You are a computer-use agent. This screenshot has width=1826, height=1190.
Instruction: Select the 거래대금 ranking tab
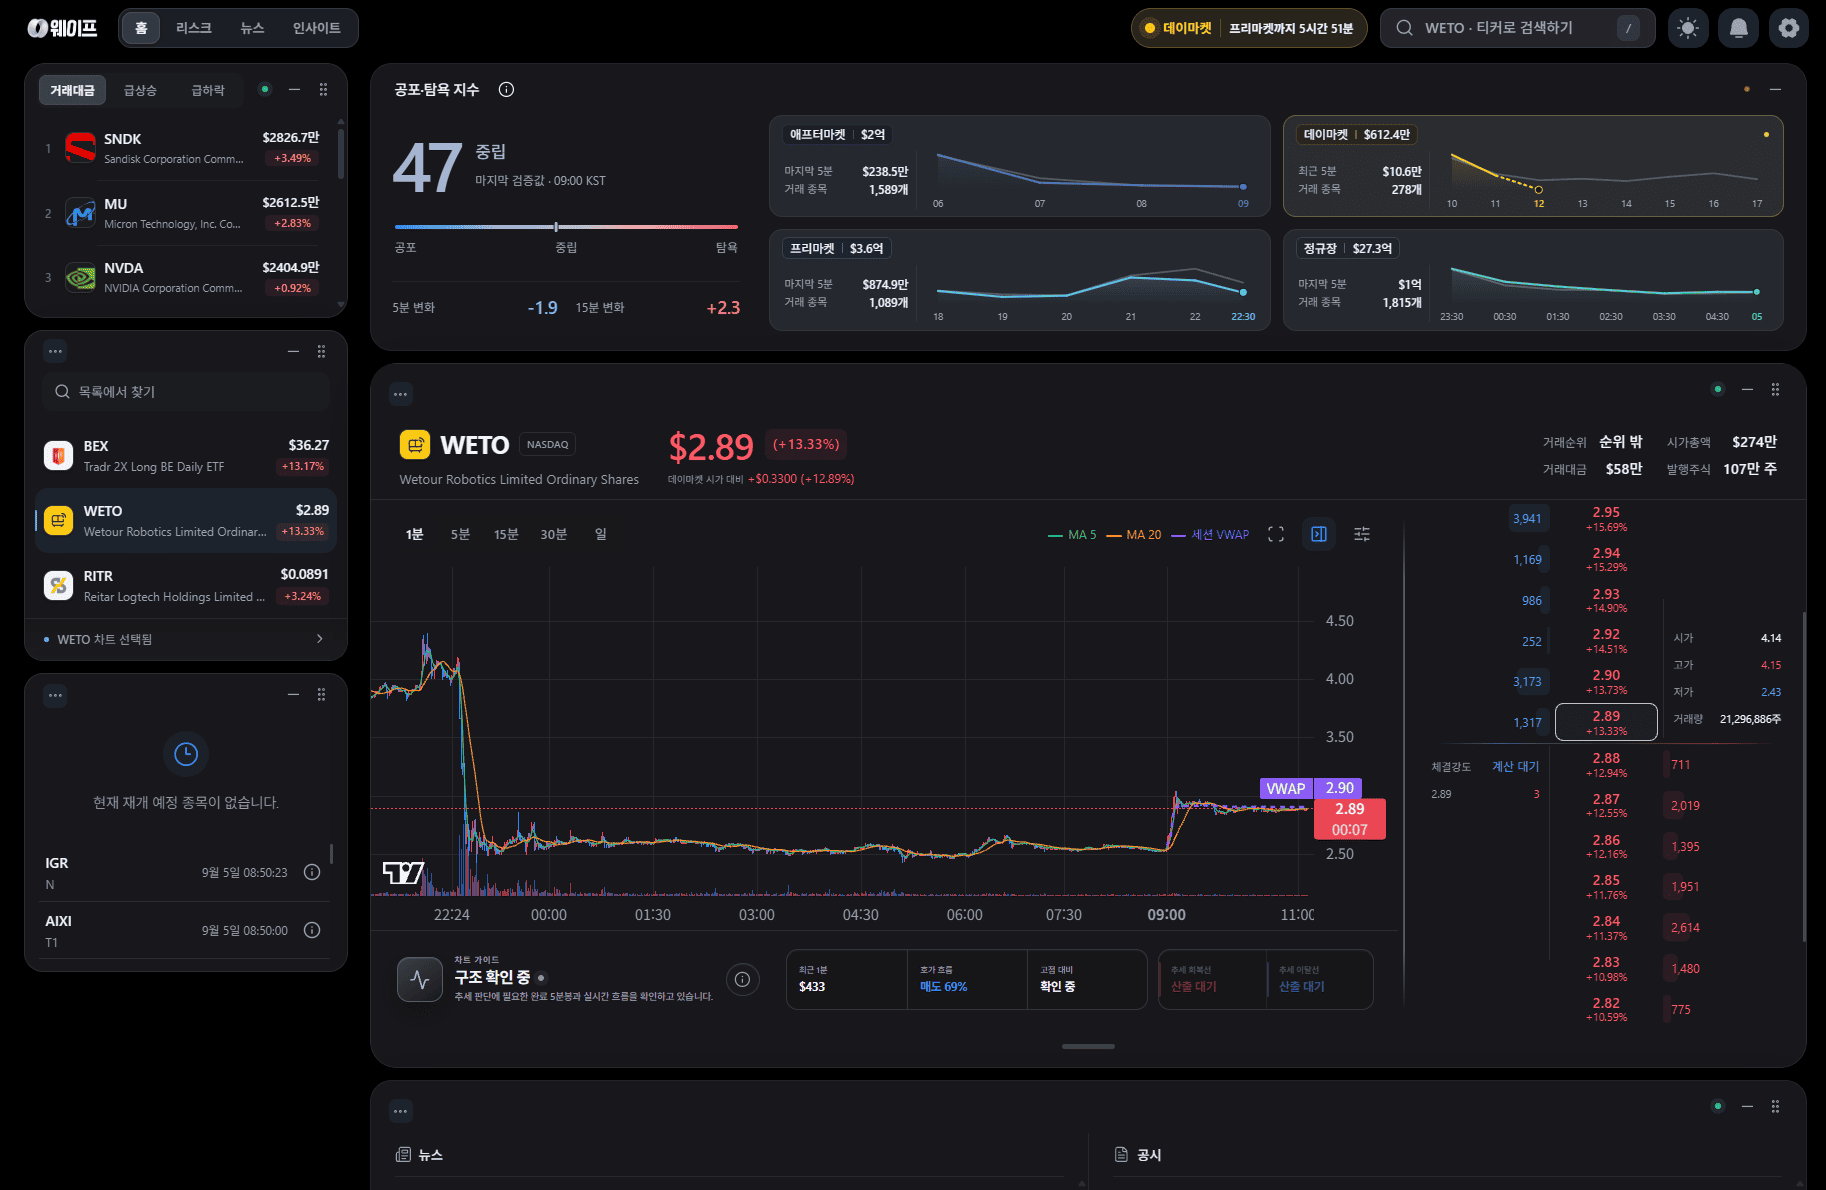coord(72,90)
